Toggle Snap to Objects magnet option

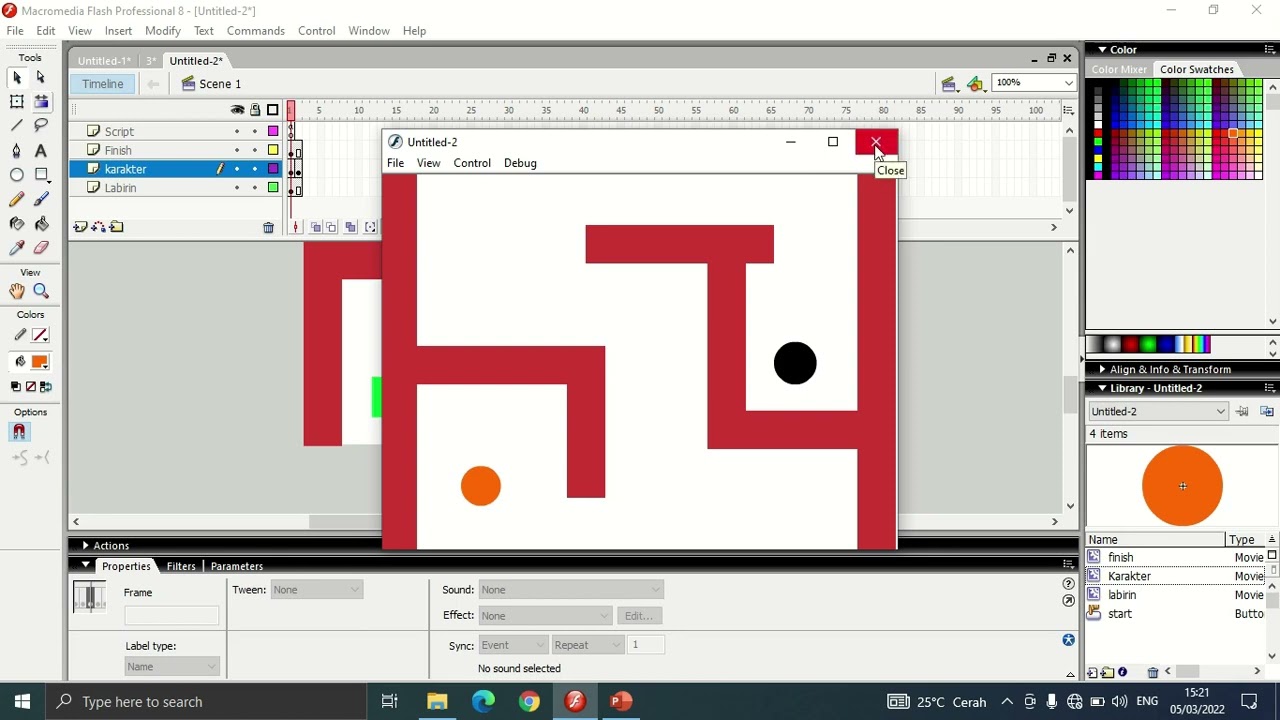[x=19, y=432]
